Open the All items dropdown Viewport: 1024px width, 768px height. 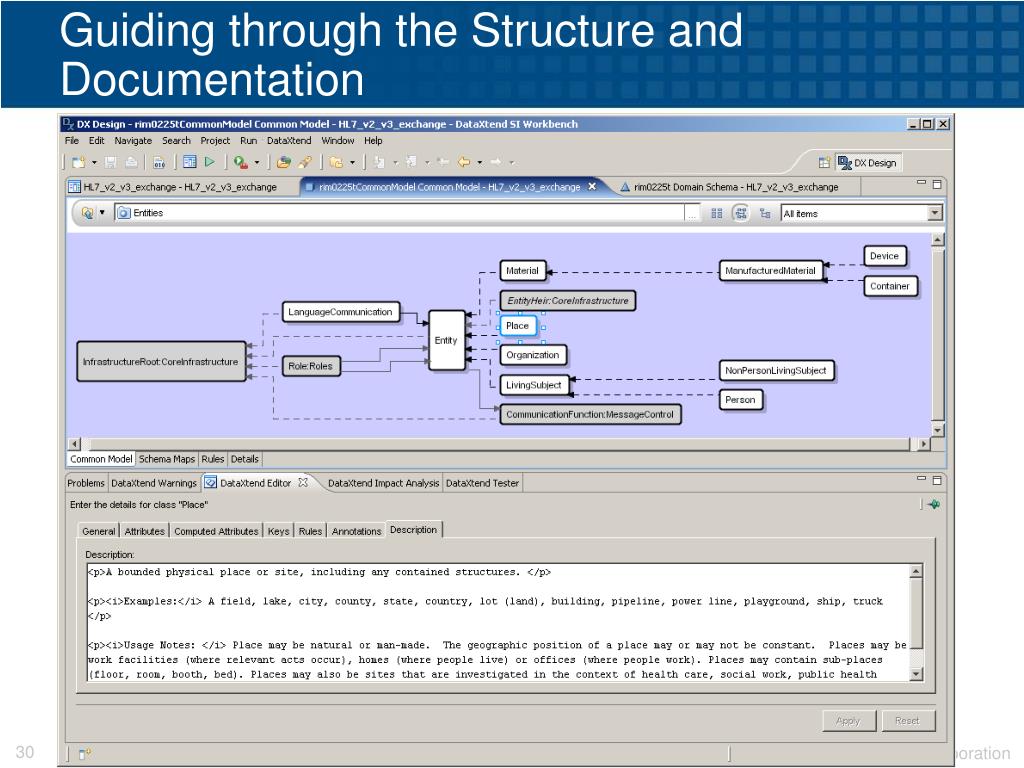[x=935, y=213]
